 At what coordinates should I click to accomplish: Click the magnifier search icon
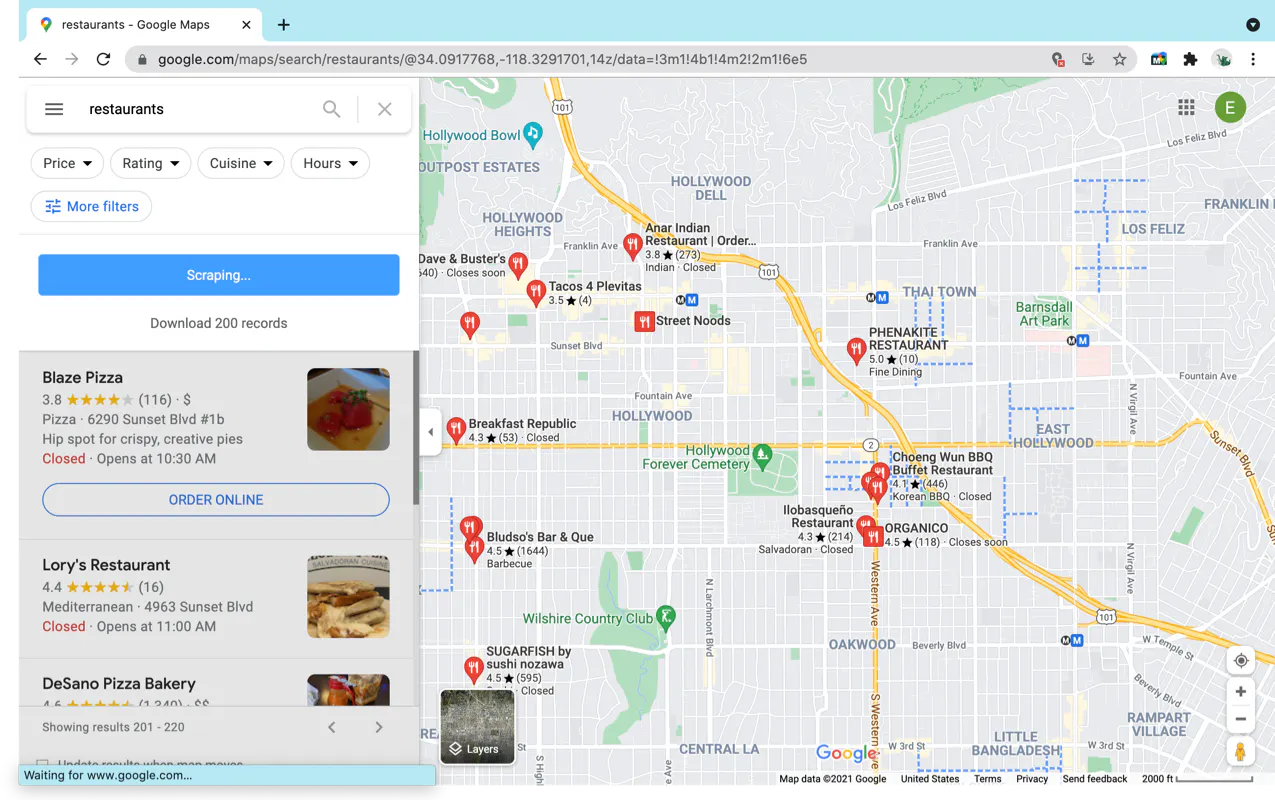click(331, 109)
